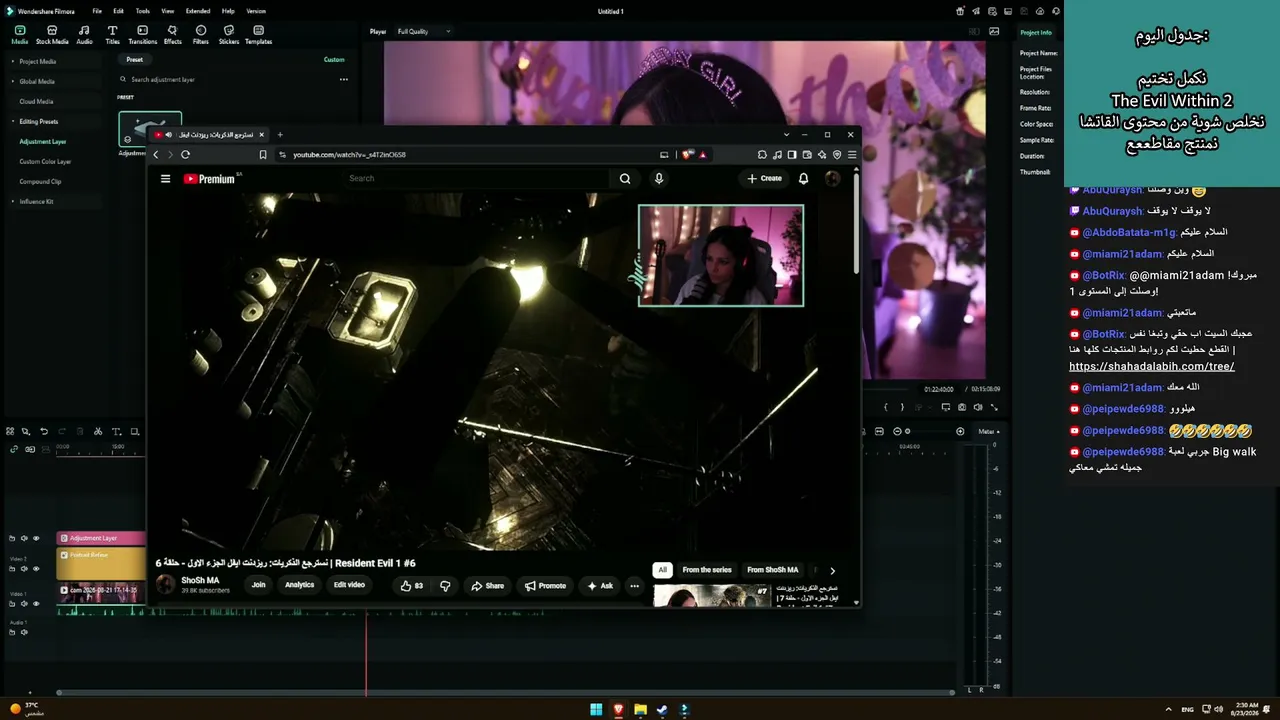Reload the YouTube page in browser
This screenshot has width=1280, height=720.
tap(185, 155)
